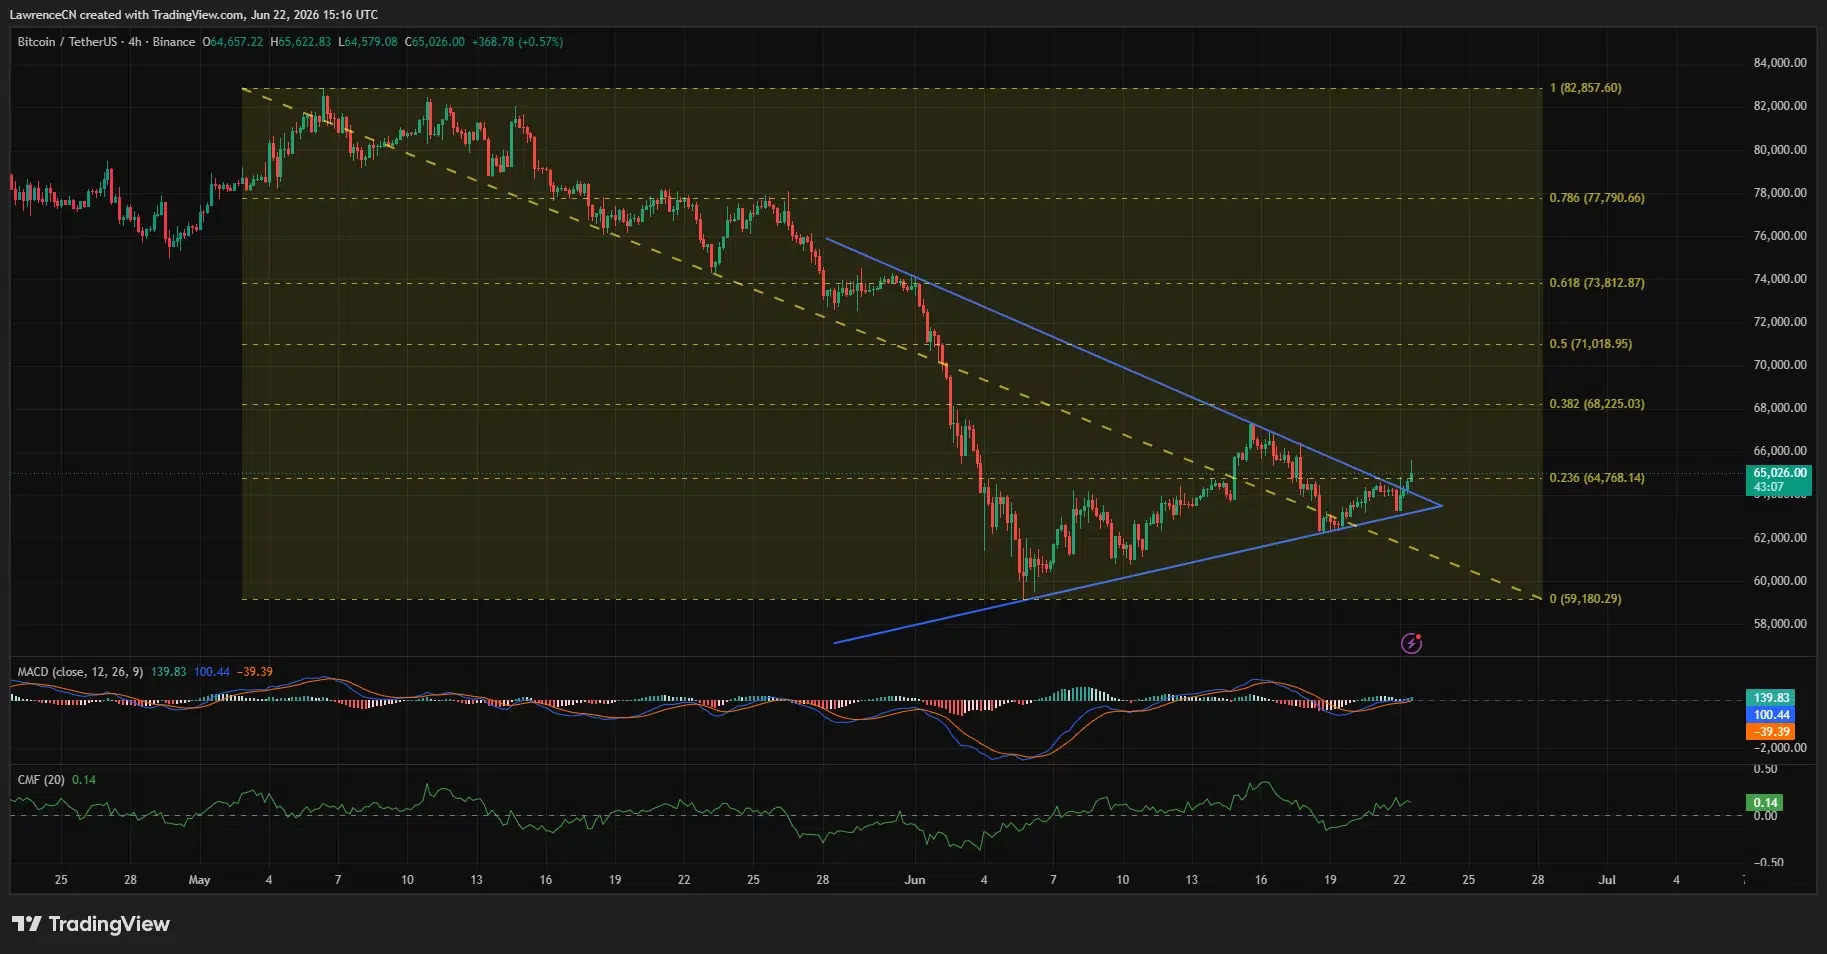Click the 0.50 CMF axis label
The height and width of the screenshot is (954, 1827).
[x=1766, y=769]
